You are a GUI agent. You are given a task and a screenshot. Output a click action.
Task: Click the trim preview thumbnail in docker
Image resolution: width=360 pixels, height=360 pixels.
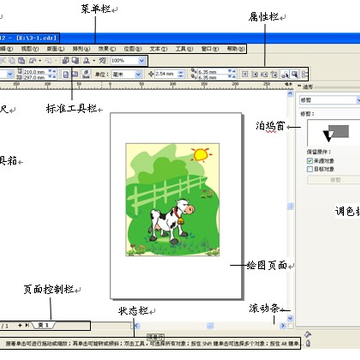[x=333, y=132]
